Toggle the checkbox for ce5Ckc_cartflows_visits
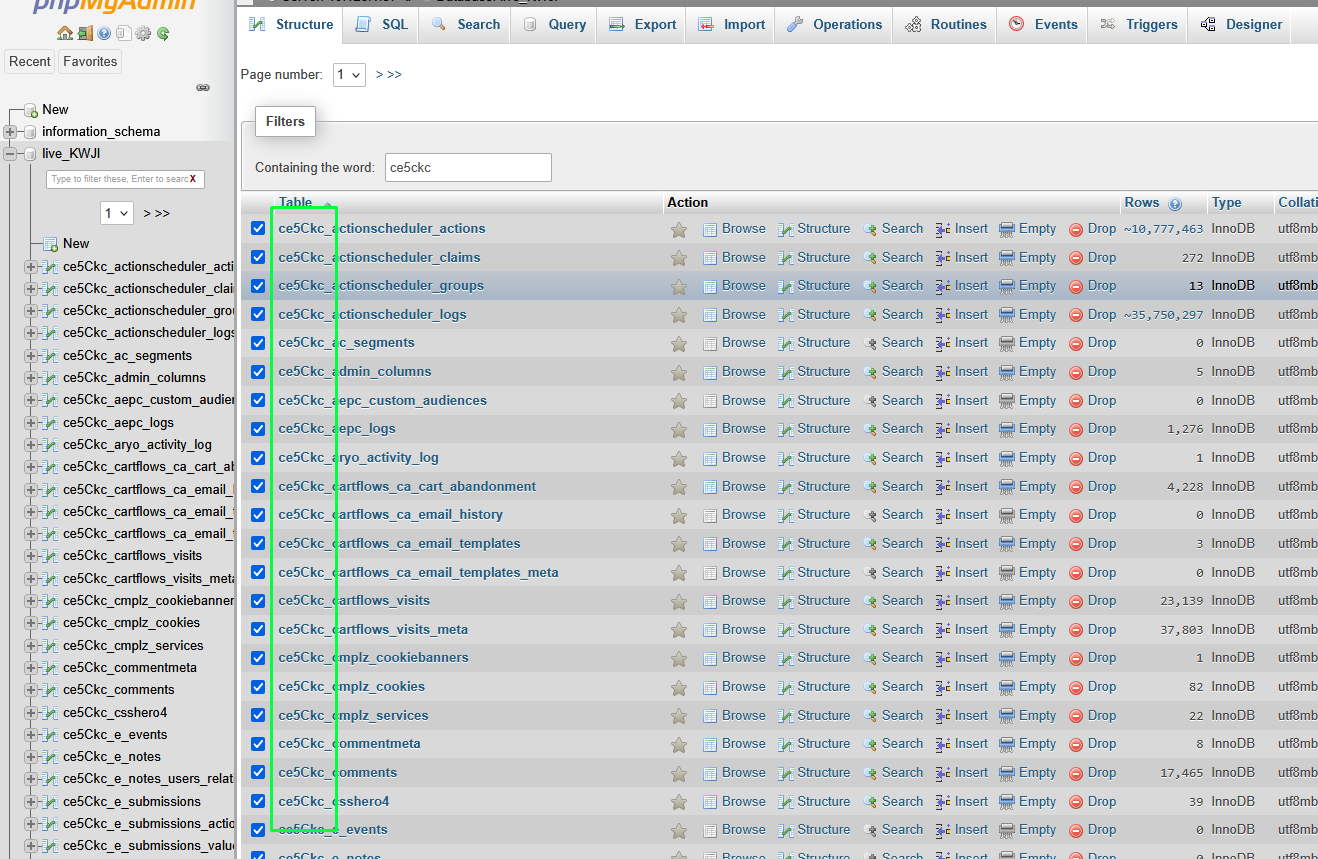 (258, 601)
